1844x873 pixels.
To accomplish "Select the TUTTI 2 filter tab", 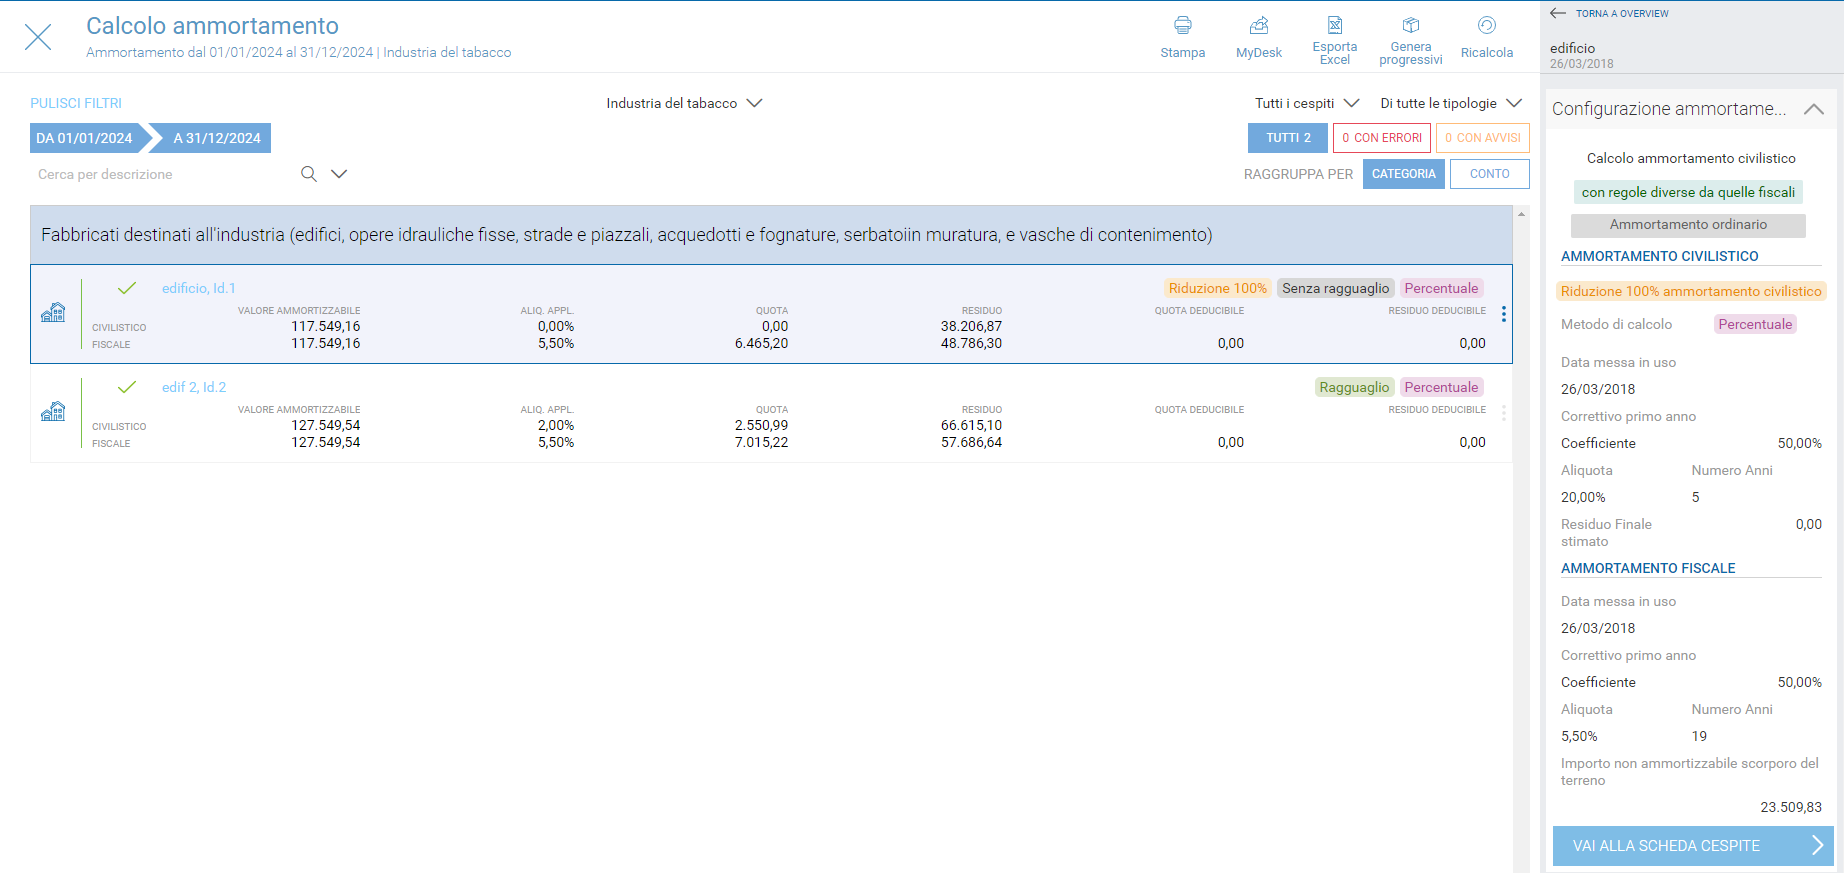I will [x=1287, y=138].
